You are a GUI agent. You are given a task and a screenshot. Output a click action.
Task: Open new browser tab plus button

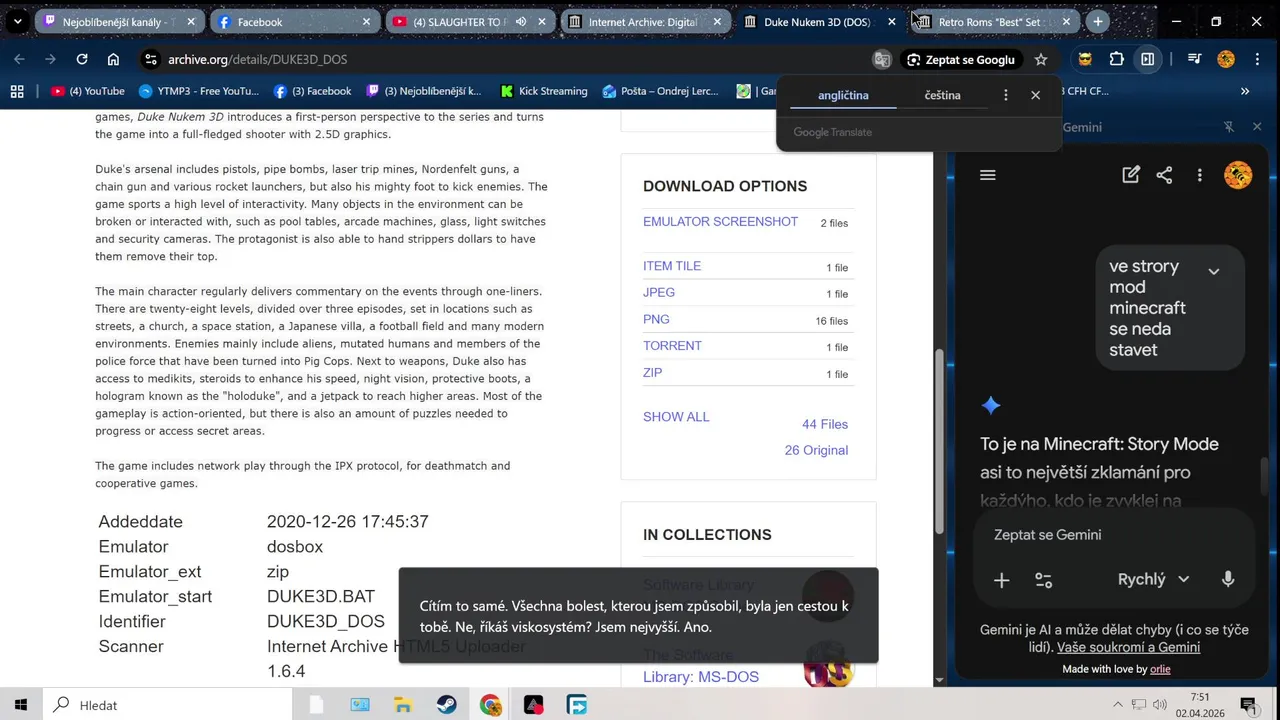pyautogui.click(x=1098, y=22)
